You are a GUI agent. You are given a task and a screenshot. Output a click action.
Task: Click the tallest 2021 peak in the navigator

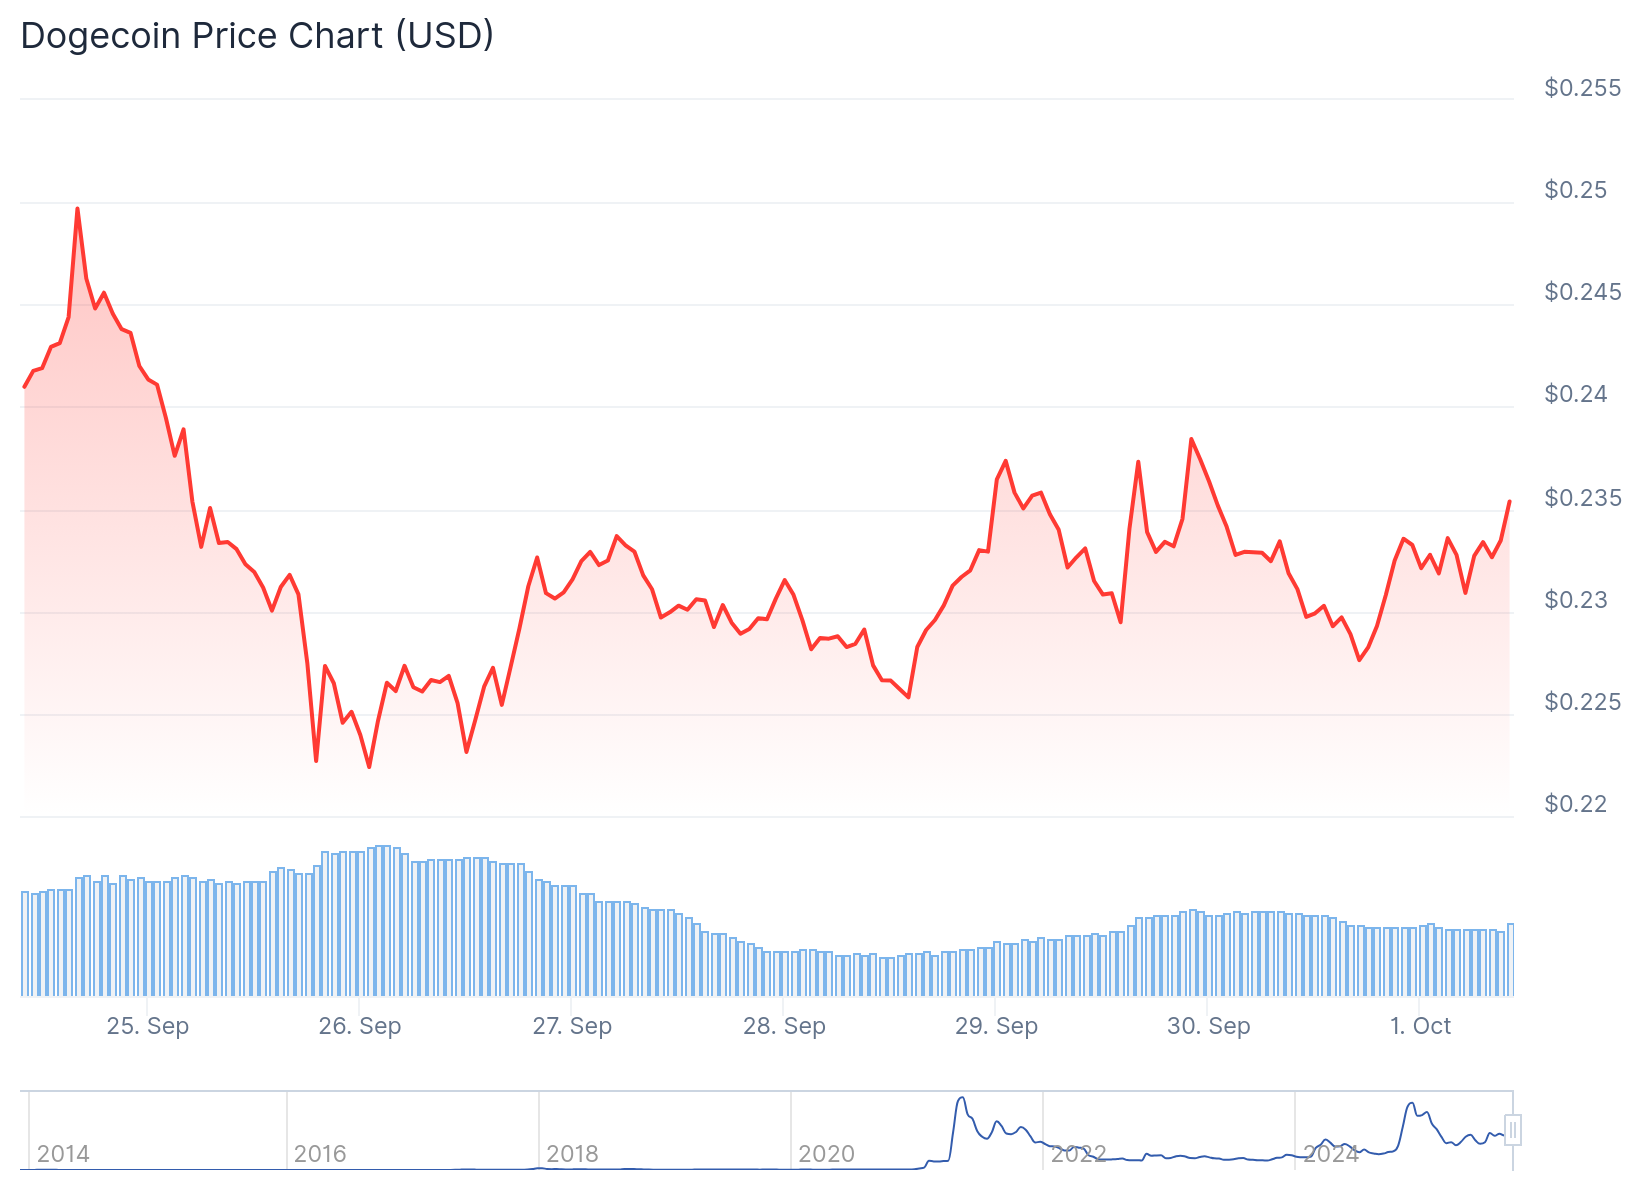click(x=962, y=1099)
